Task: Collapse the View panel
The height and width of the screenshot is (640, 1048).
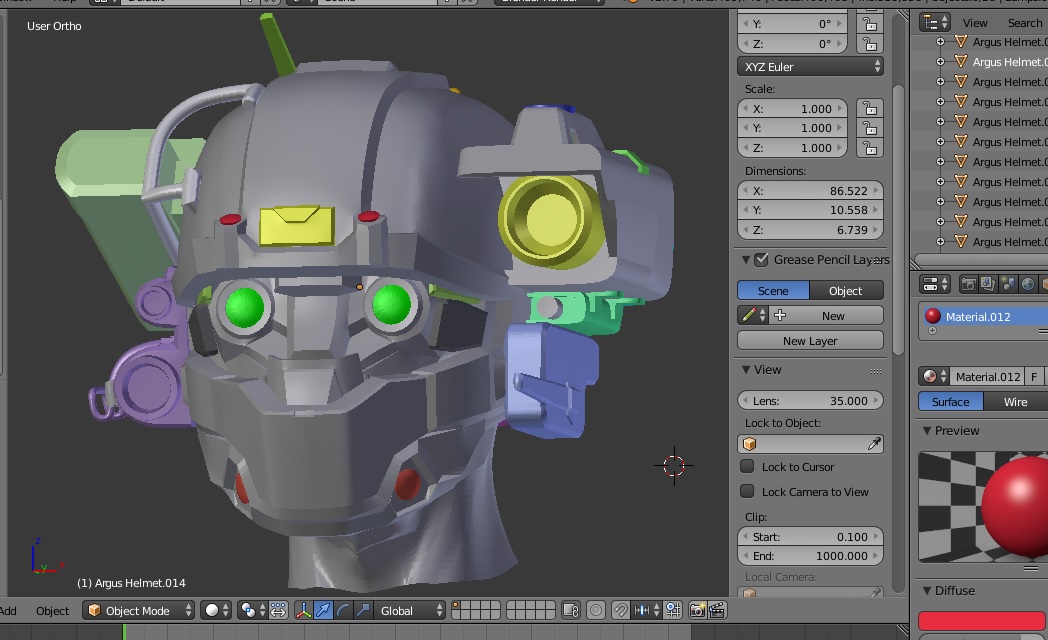Action: (746, 370)
